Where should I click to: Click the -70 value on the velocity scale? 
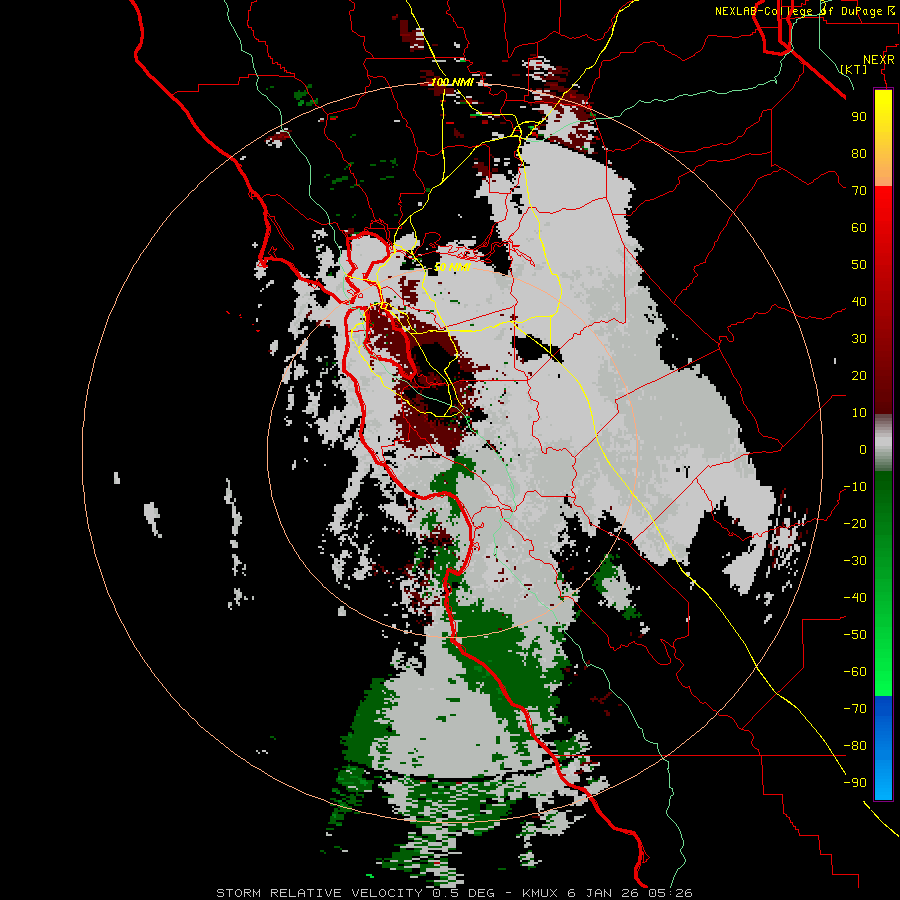coord(855,709)
